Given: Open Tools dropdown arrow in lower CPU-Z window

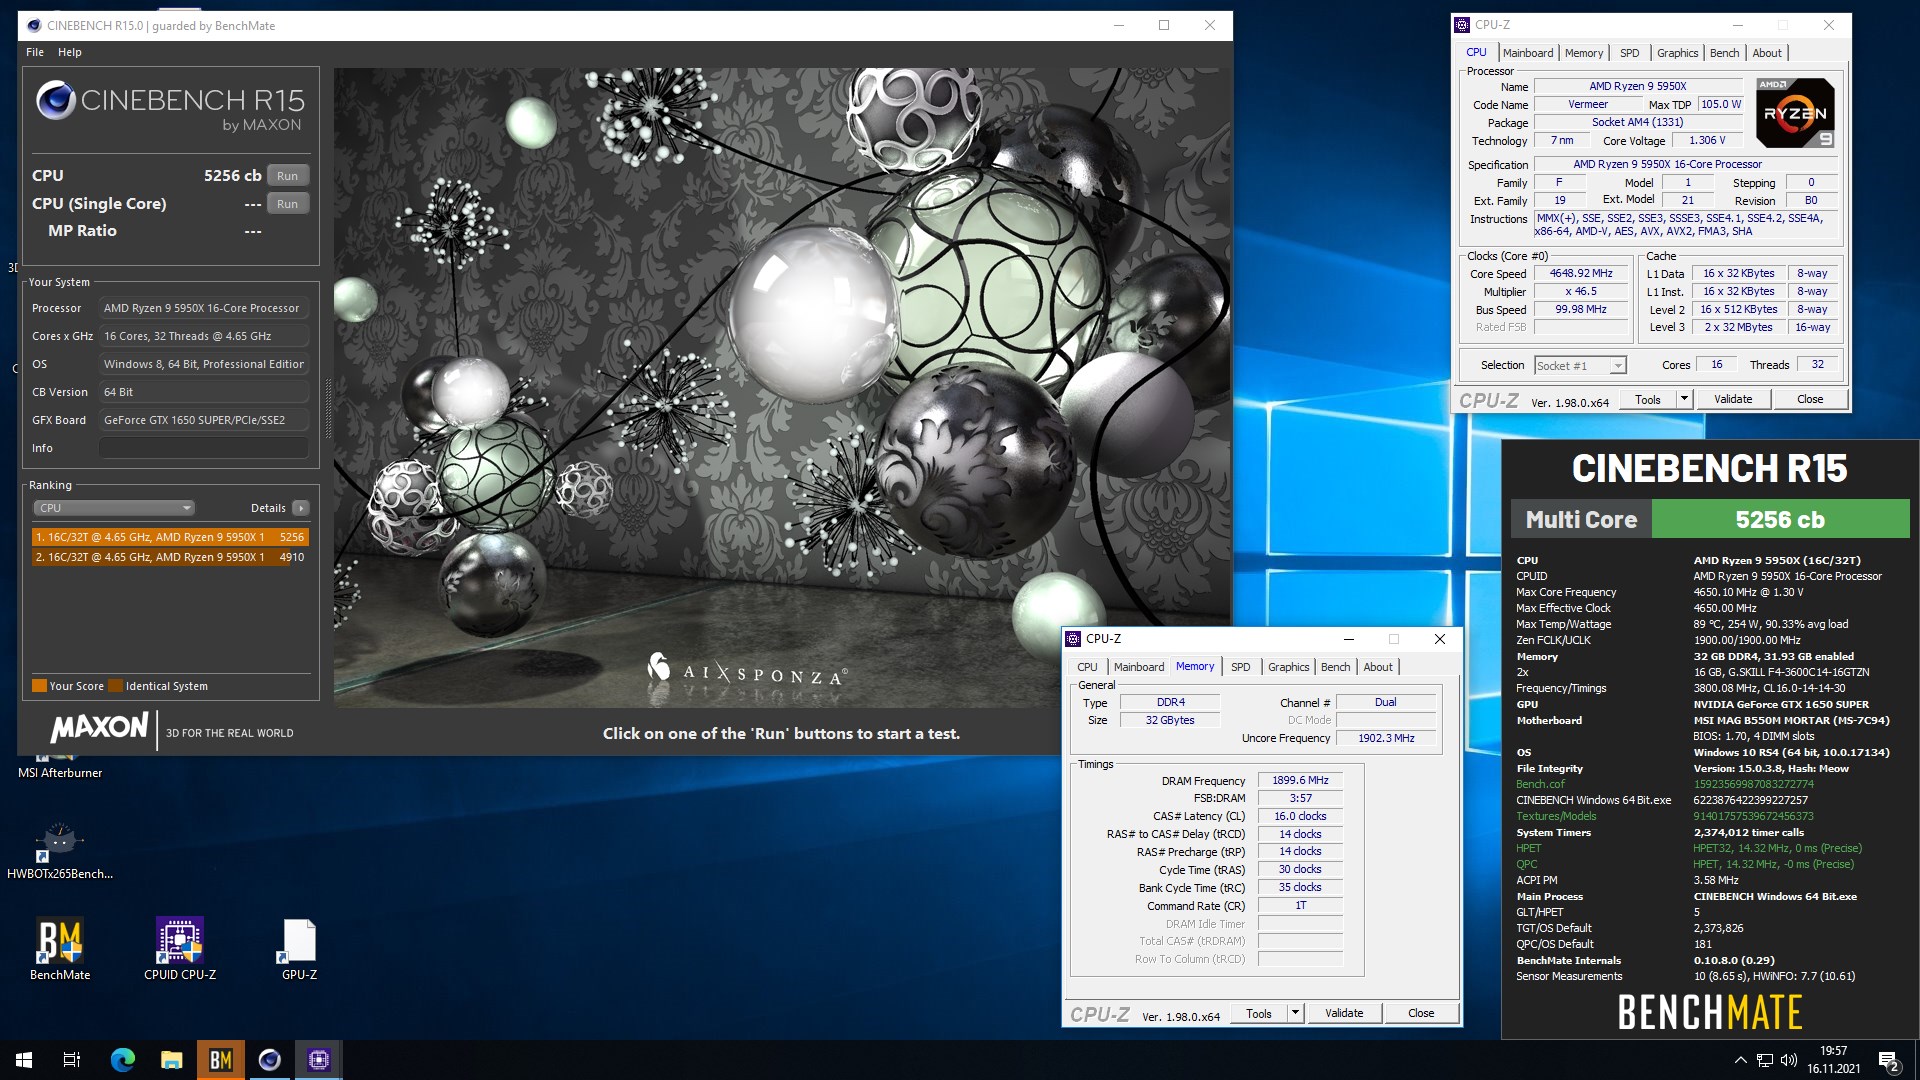Looking at the screenshot, I should (1295, 1013).
